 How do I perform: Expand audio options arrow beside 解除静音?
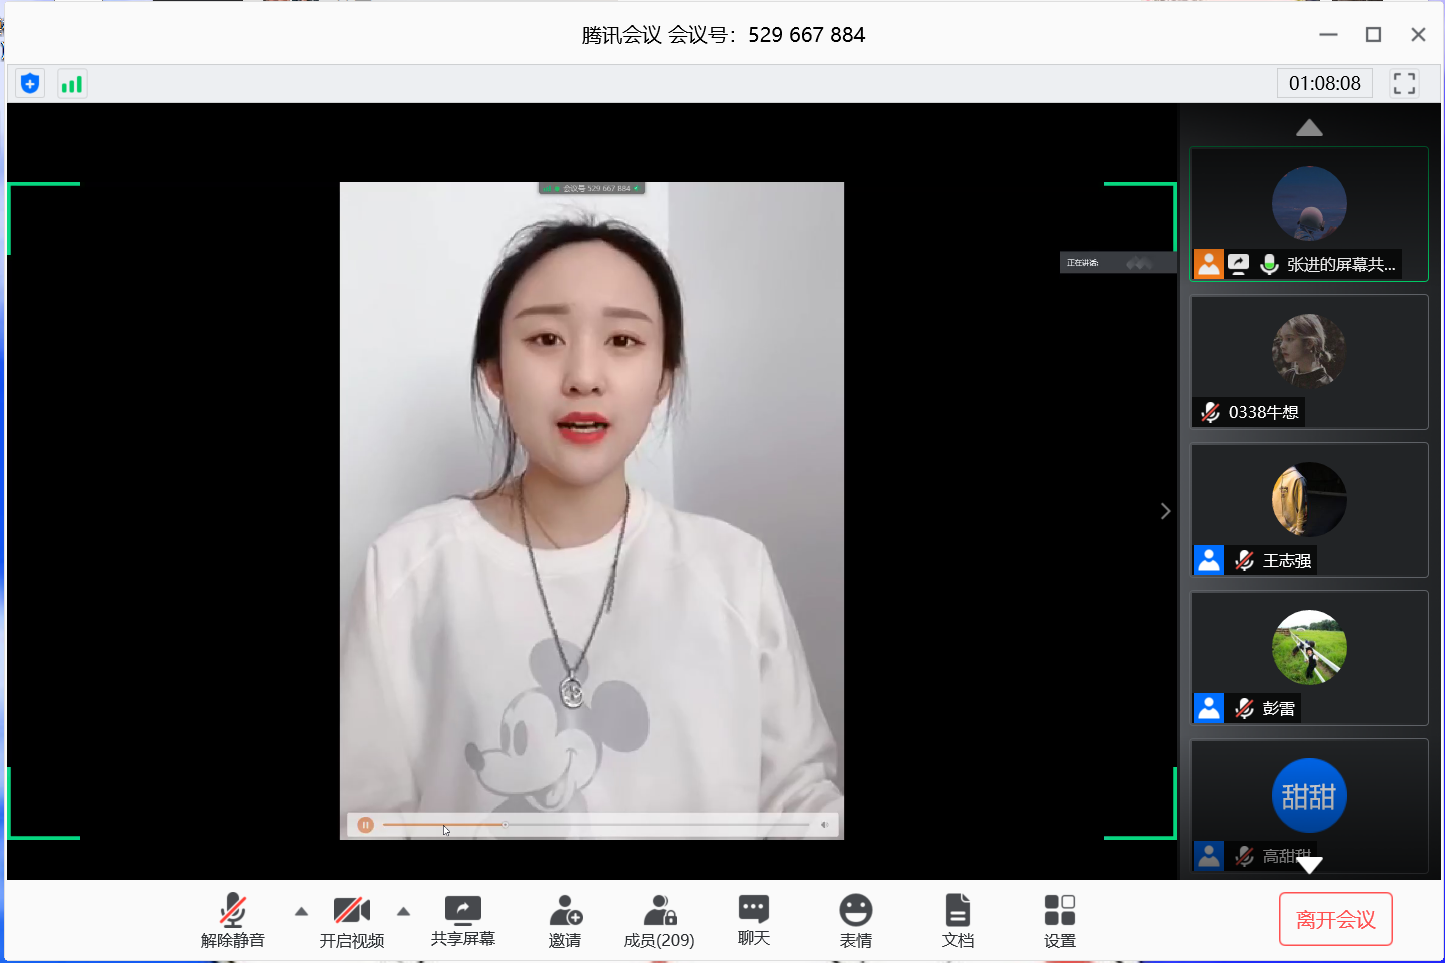click(301, 911)
